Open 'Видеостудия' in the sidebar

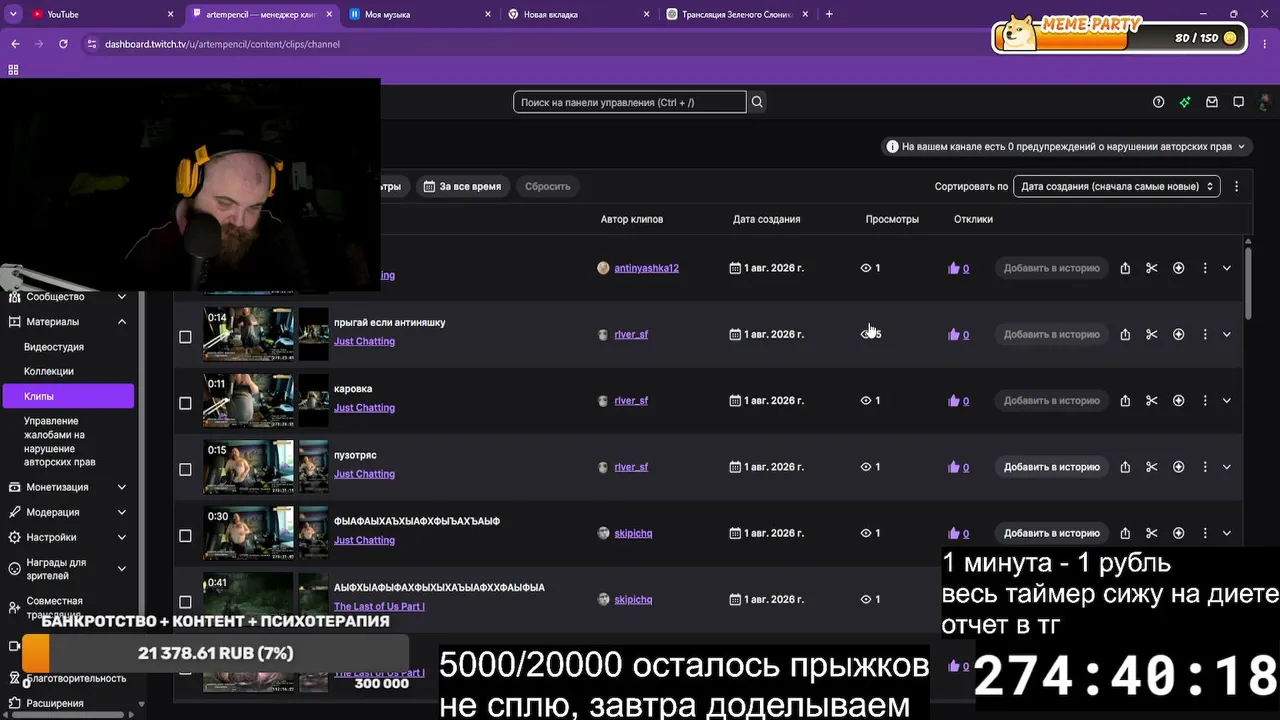(54, 347)
